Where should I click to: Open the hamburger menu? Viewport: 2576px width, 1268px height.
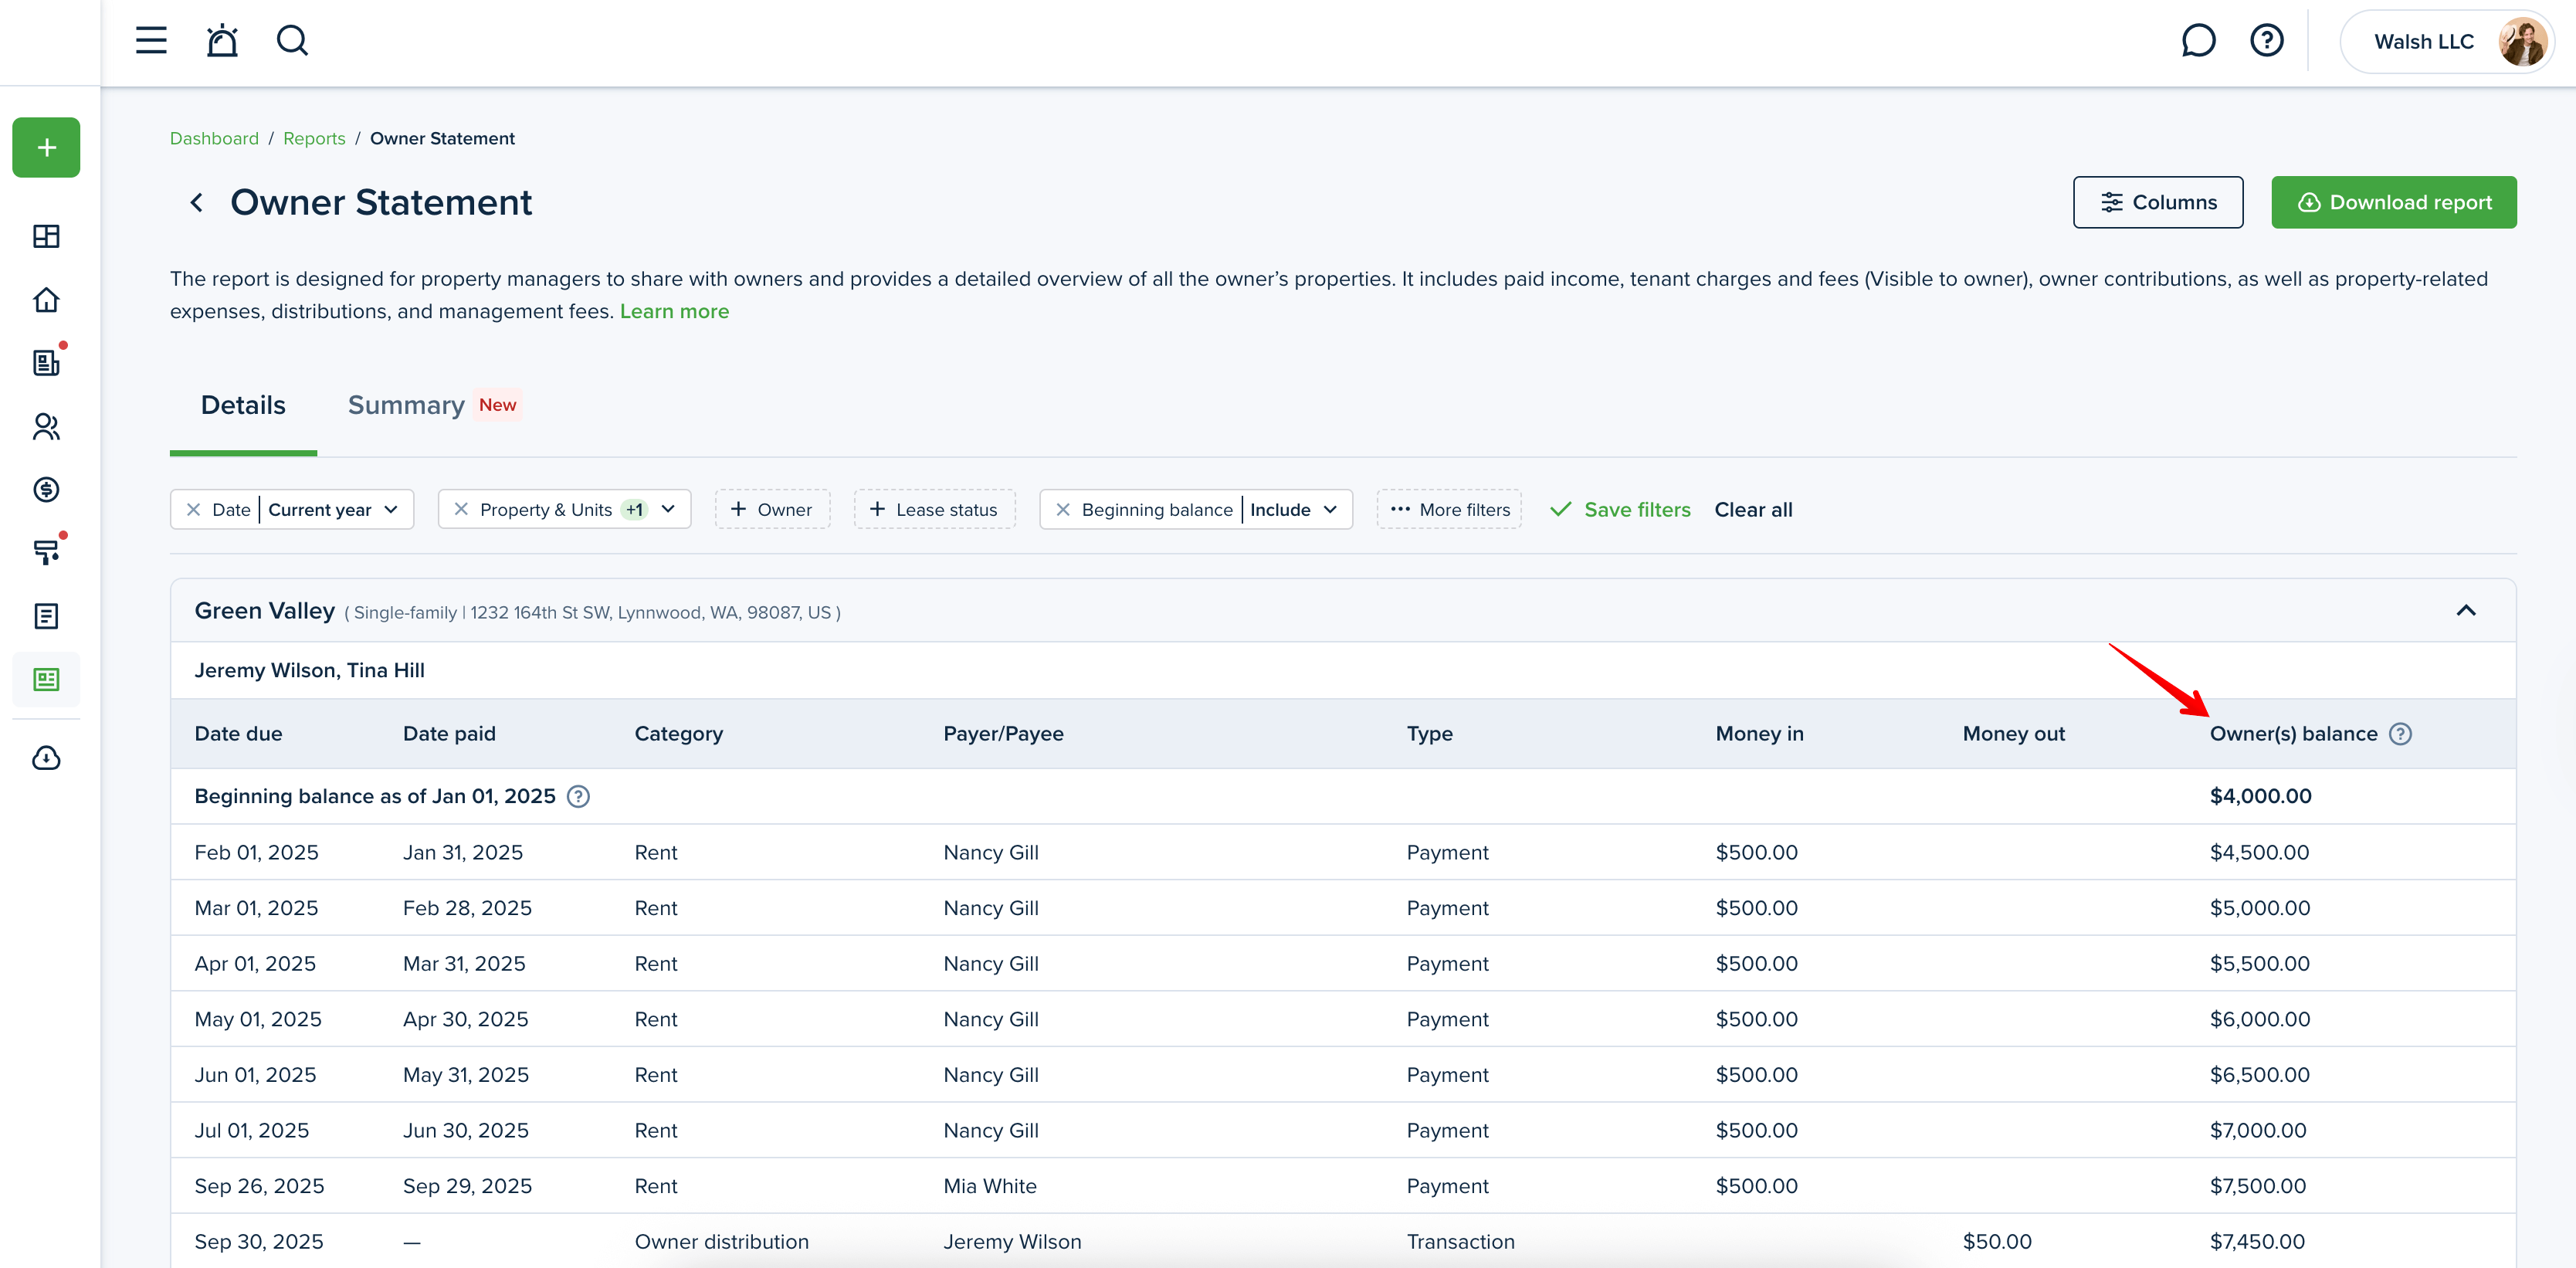point(151,41)
